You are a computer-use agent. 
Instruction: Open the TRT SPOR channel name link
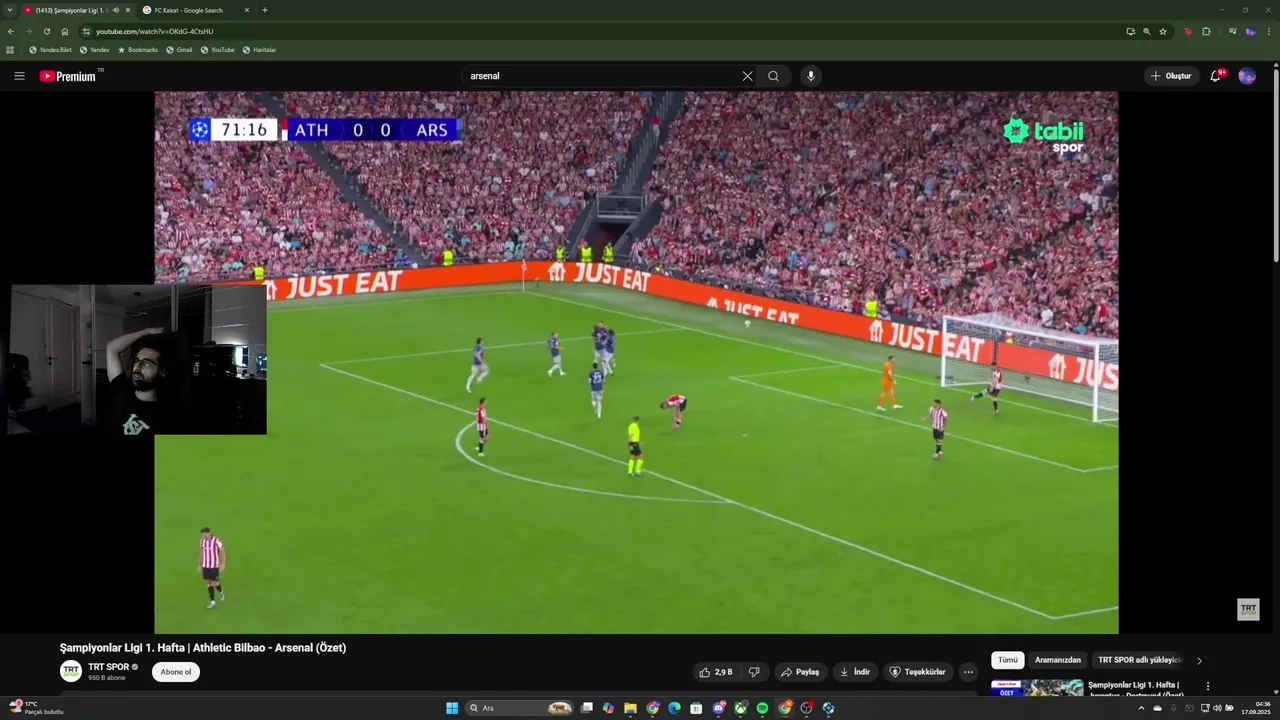click(x=109, y=667)
